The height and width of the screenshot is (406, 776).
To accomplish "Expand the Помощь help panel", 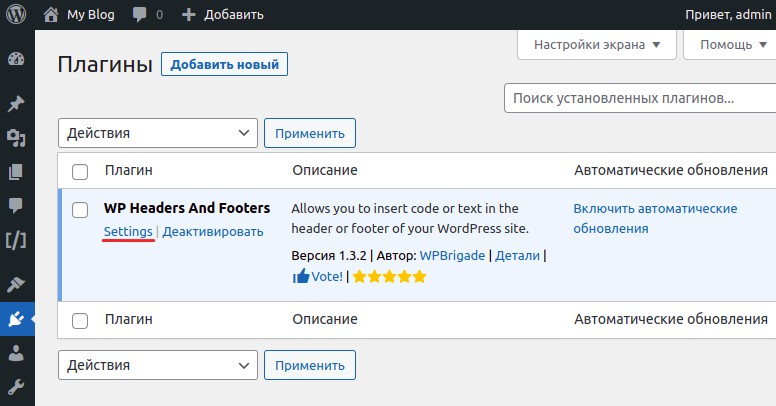I will click(x=732, y=45).
